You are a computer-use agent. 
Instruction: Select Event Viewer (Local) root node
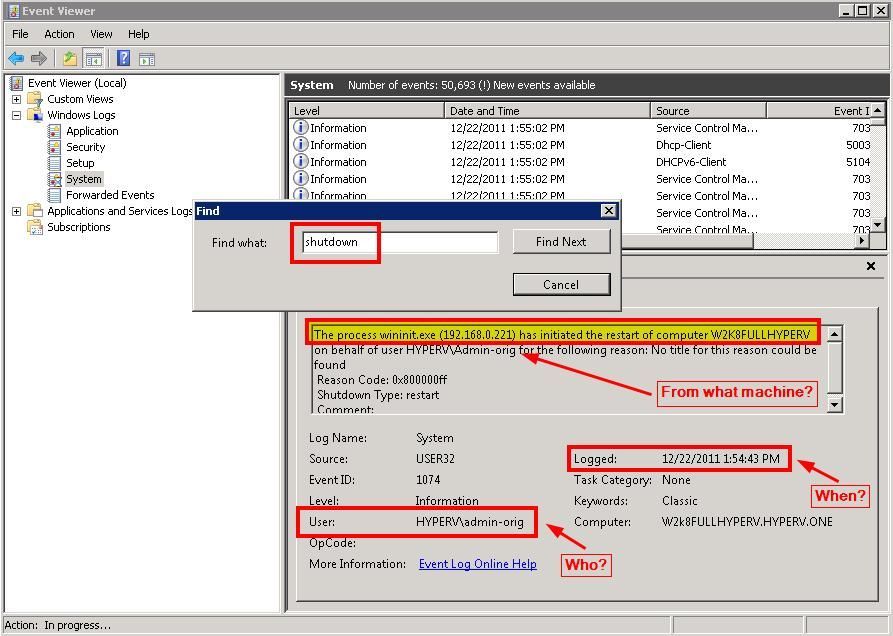click(77, 83)
